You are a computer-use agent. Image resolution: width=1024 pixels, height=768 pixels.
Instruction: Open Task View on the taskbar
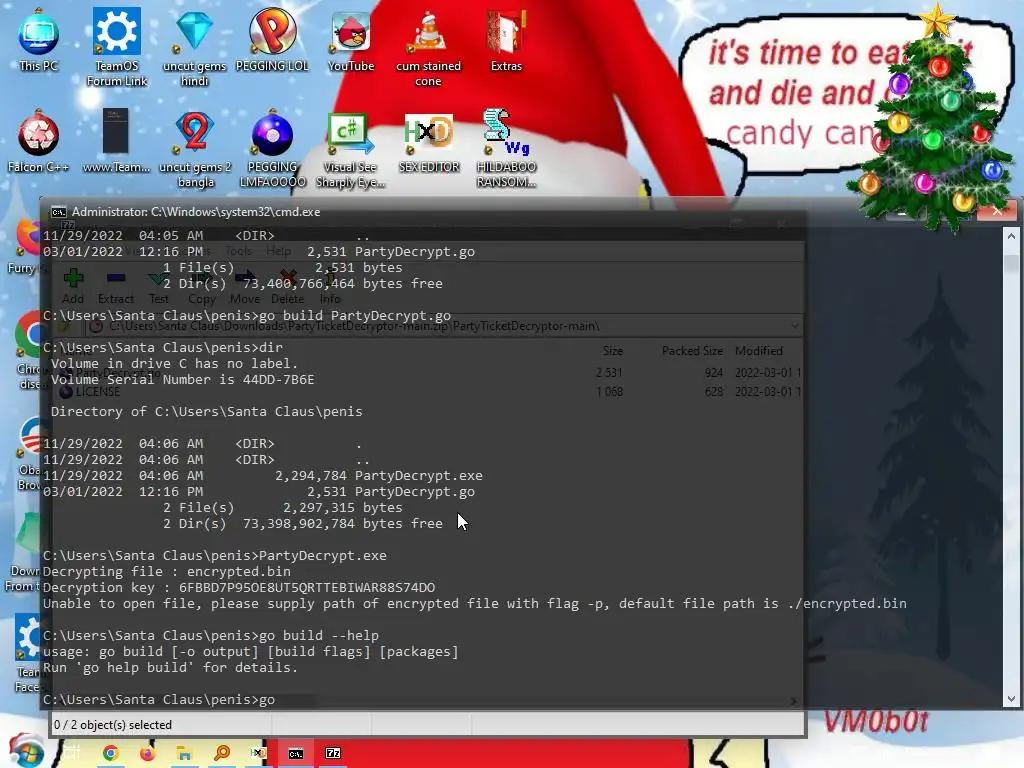click(x=72, y=753)
